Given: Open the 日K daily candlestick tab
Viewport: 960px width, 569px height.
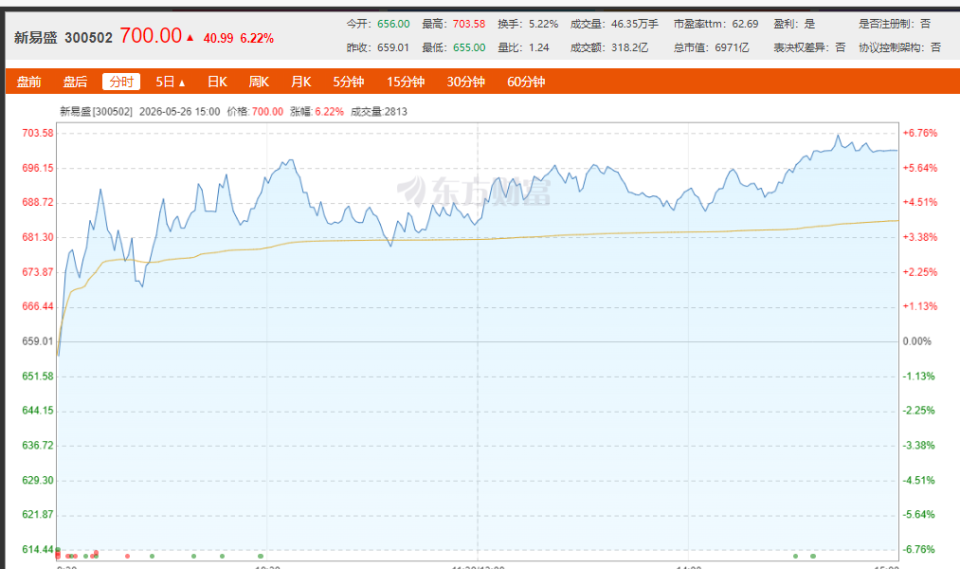Looking at the screenshot, I should pyautogui.click(x=217, y=81).
